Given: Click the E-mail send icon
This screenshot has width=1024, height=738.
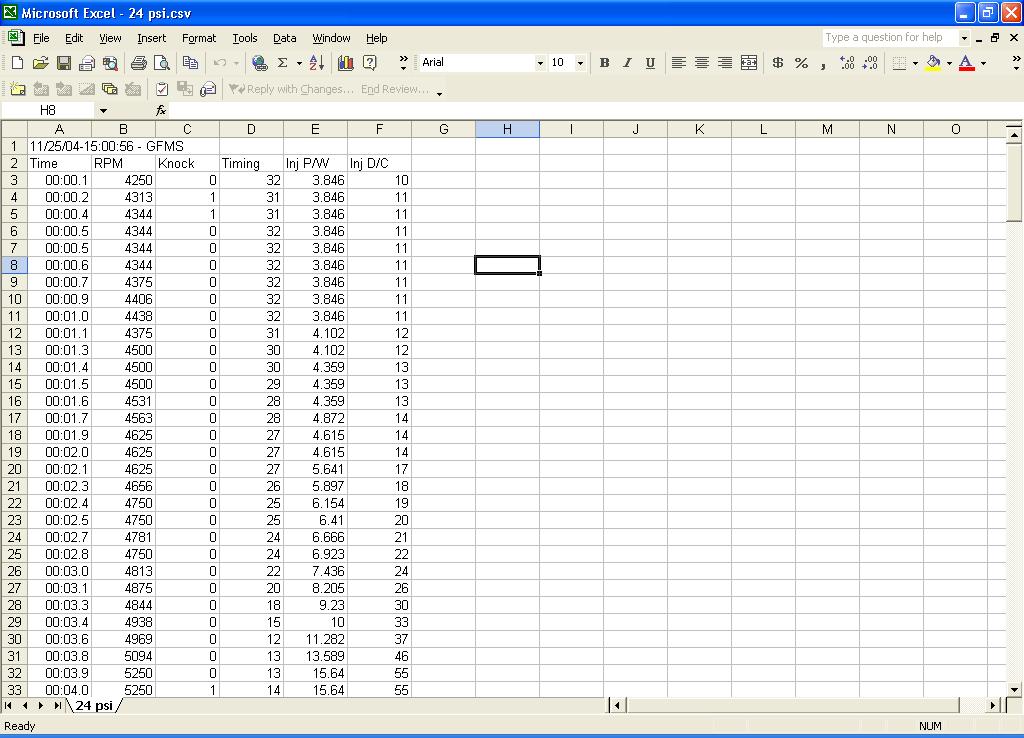Looking at the screenshot, I should click(x=86, y=63).
